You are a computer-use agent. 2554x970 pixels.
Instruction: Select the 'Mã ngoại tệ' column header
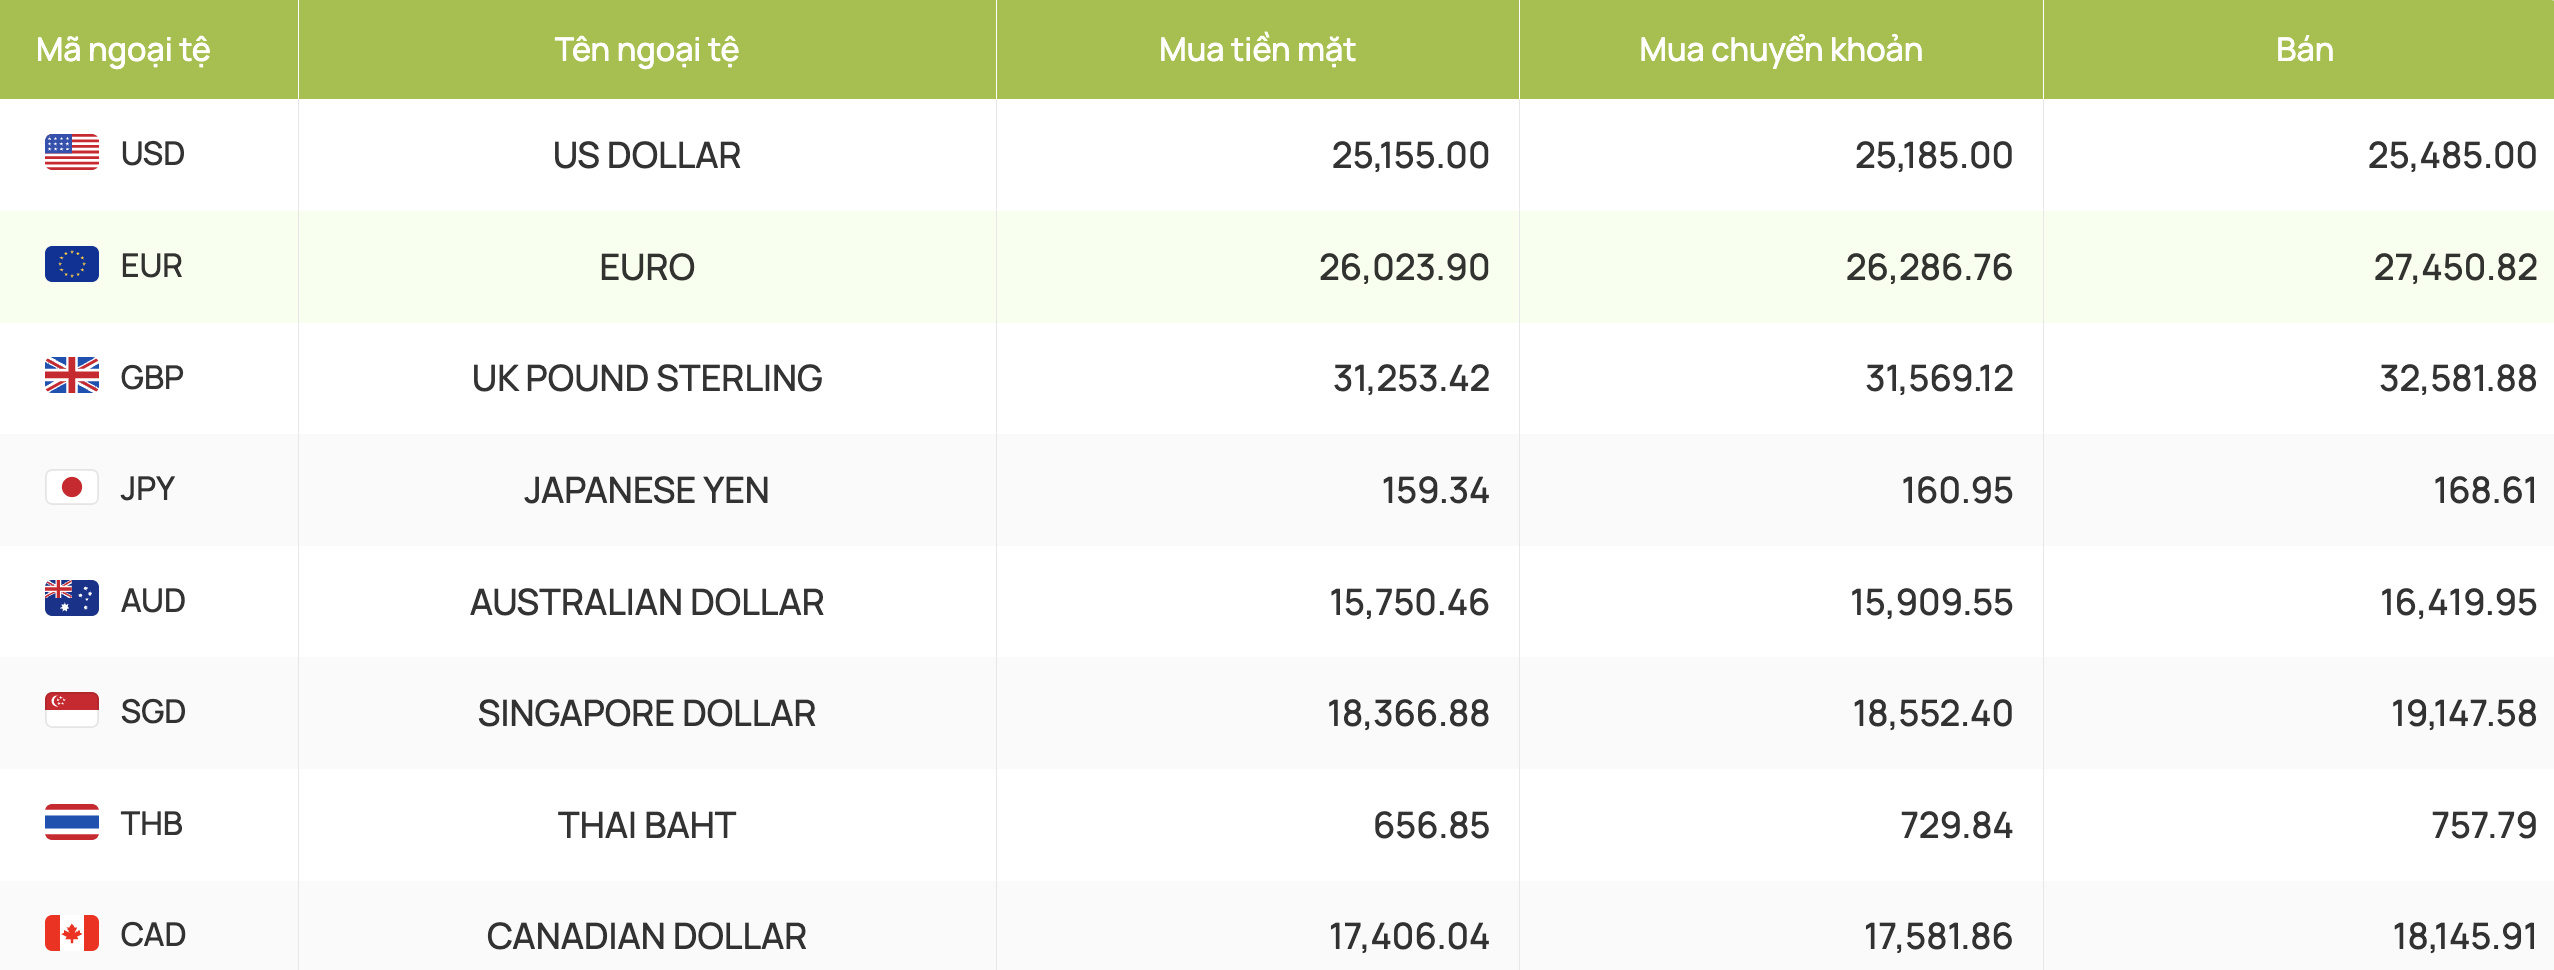[x=123, y=50]
